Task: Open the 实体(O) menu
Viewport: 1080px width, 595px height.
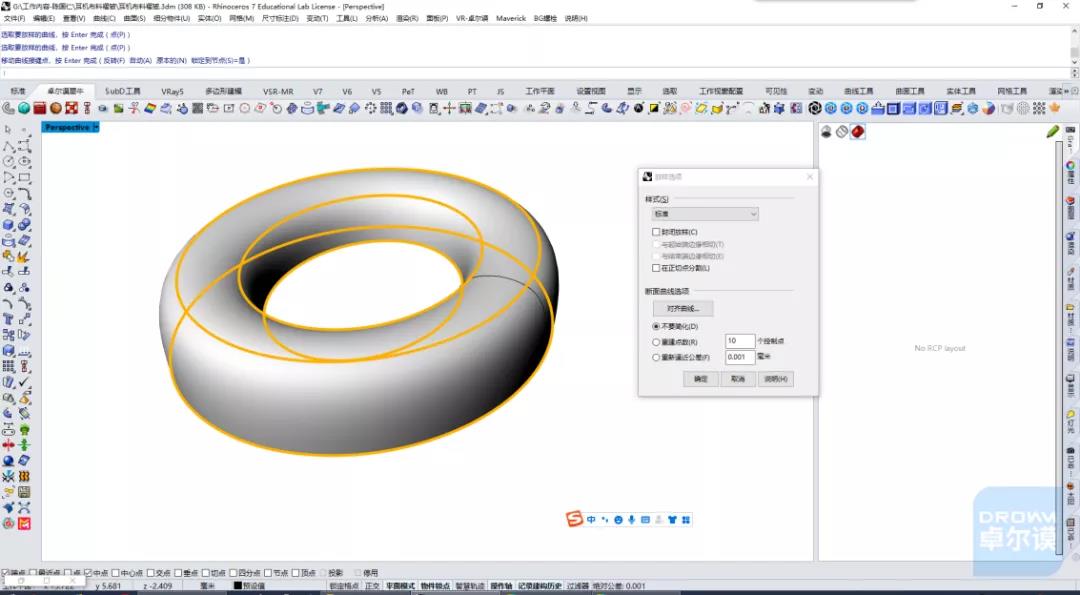Action: point(209,19)
